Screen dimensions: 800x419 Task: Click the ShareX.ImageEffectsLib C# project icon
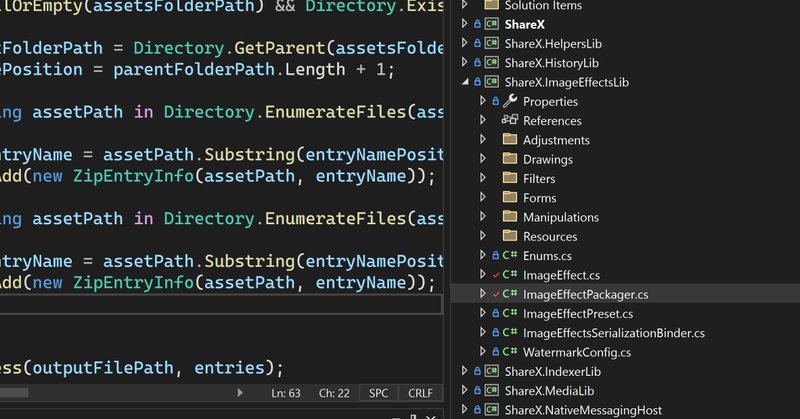coord(491,82)
